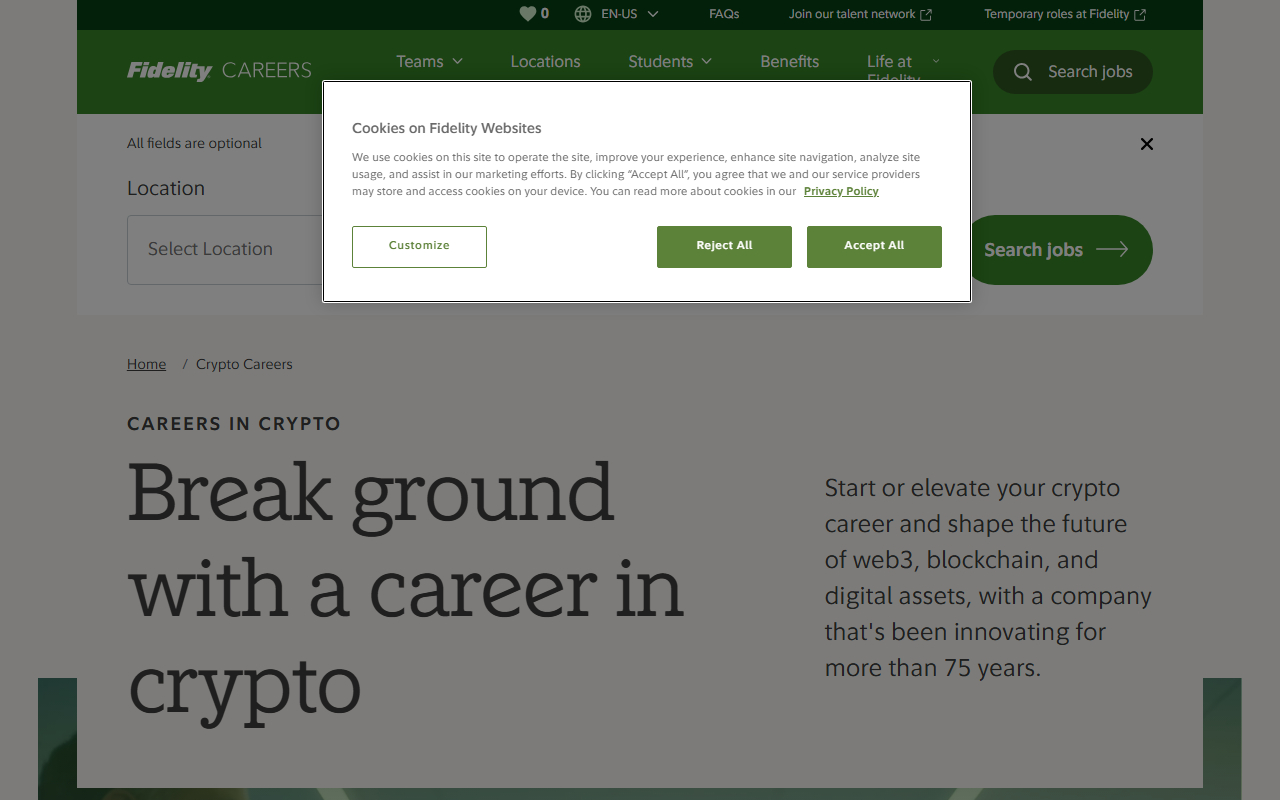Click the green Search jobs arrow button
1280x800 pixels.
[1061, 250]
